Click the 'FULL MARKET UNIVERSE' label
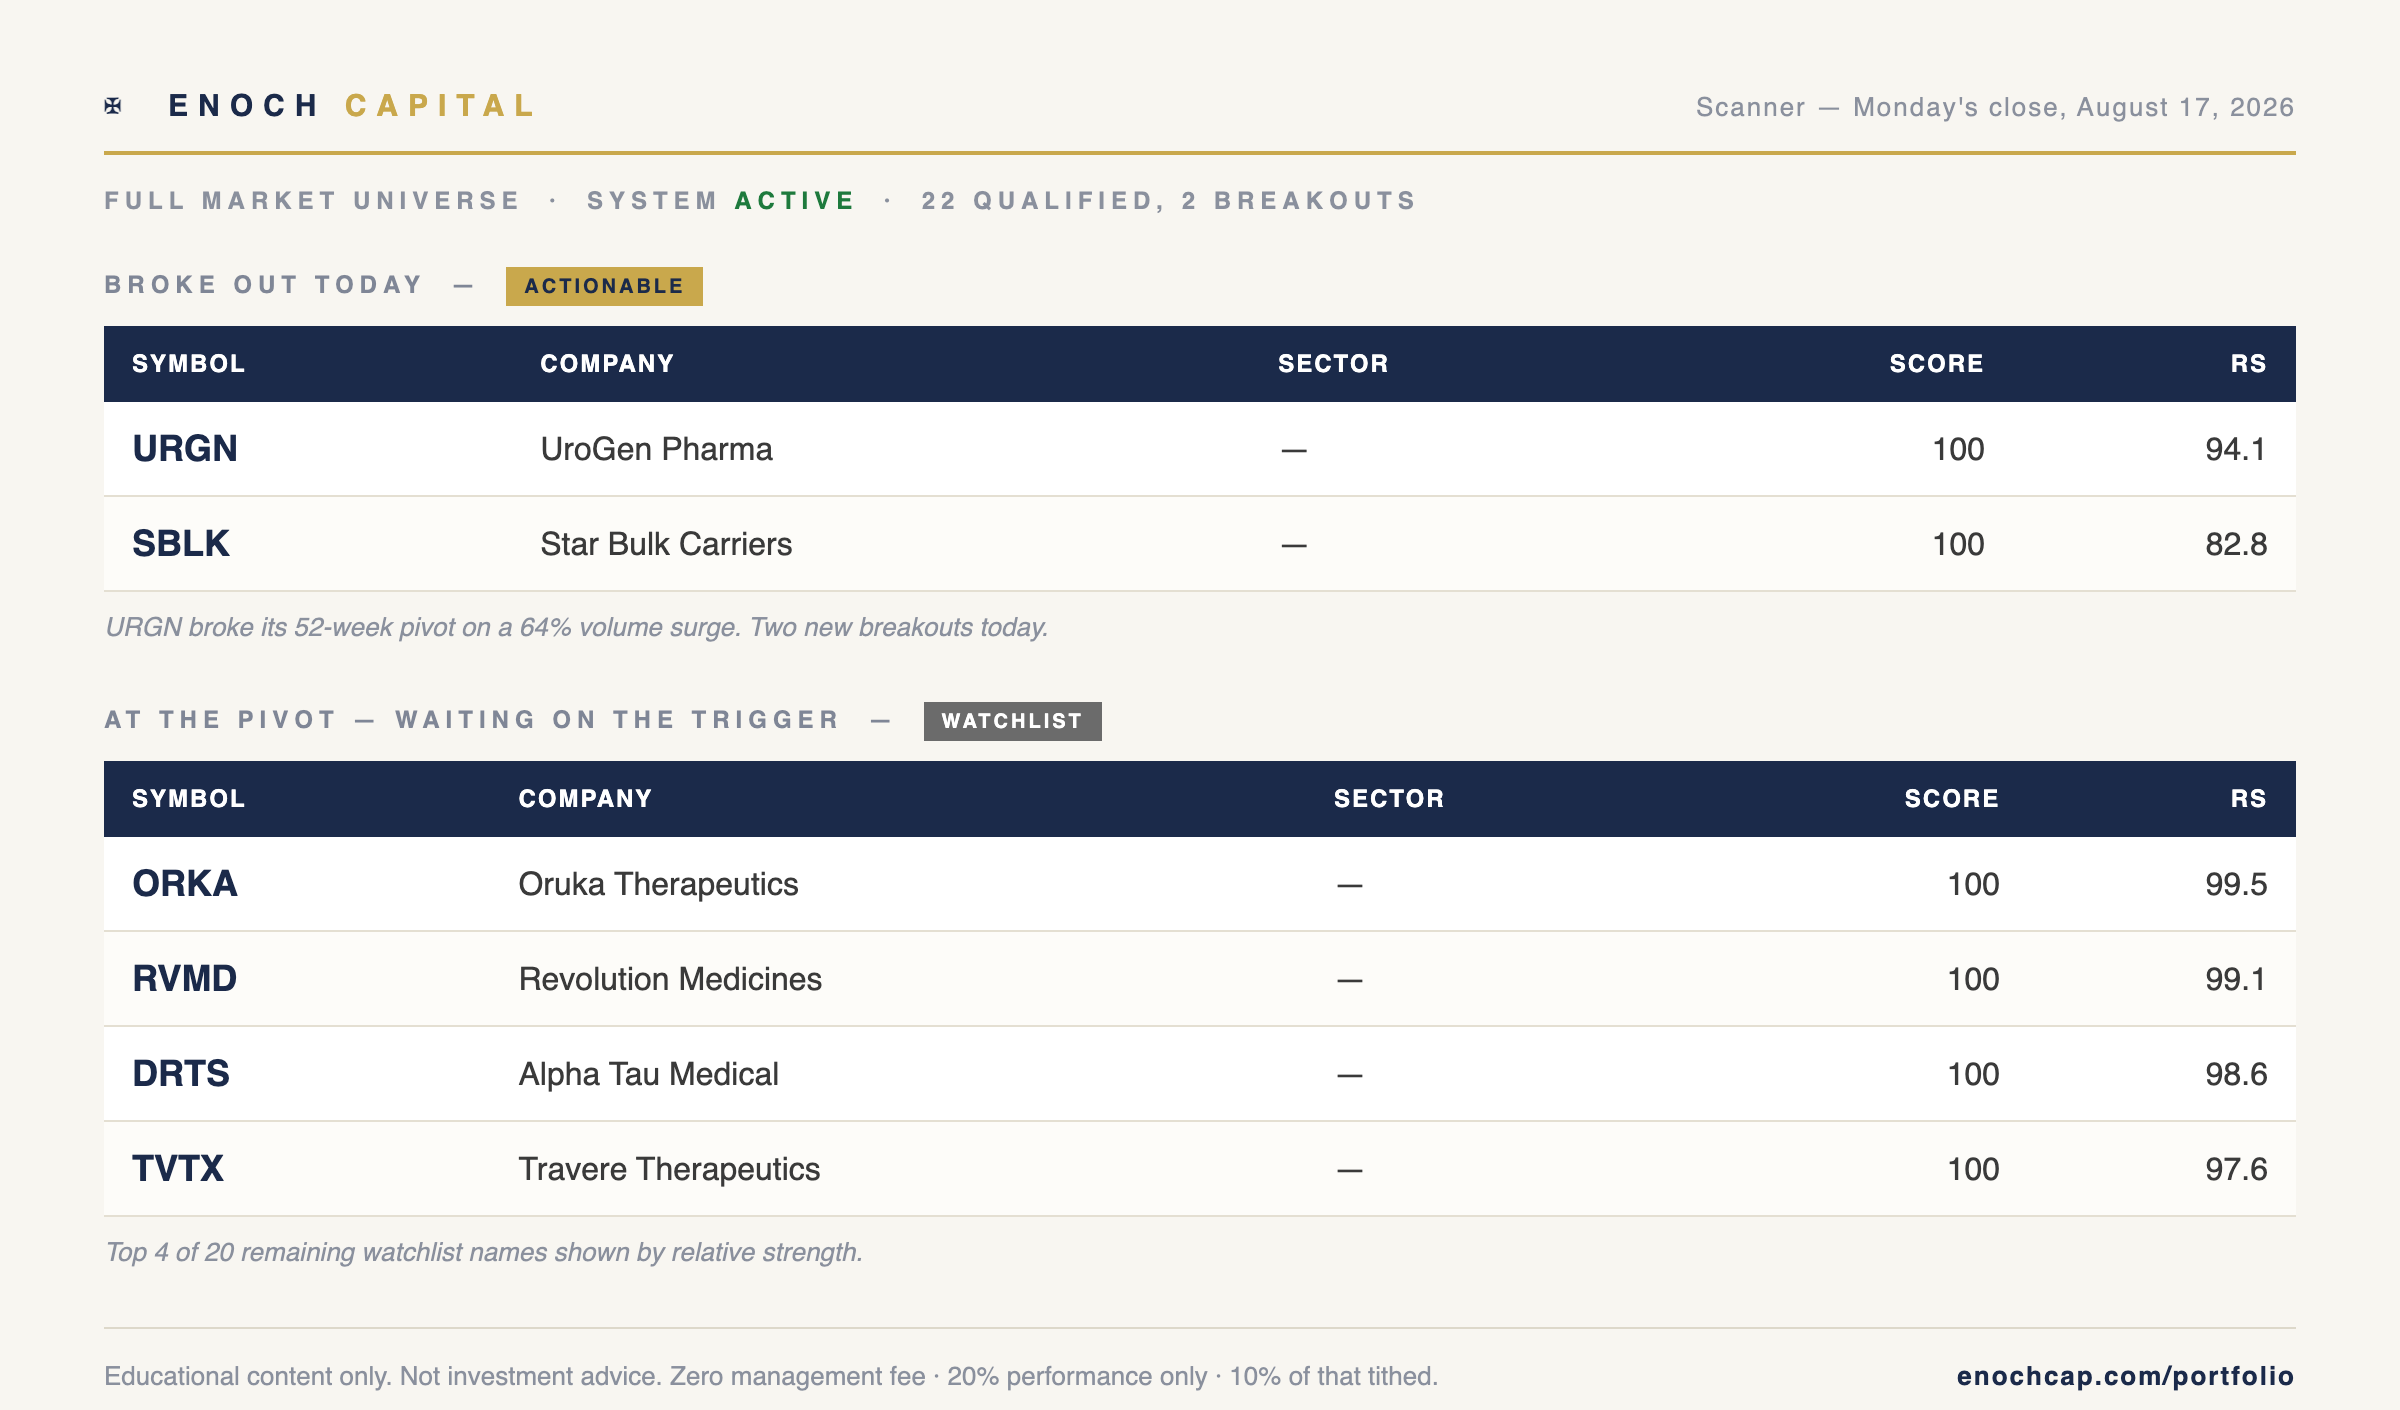This screenshot has height=1410, width=2400. [312, 201]
